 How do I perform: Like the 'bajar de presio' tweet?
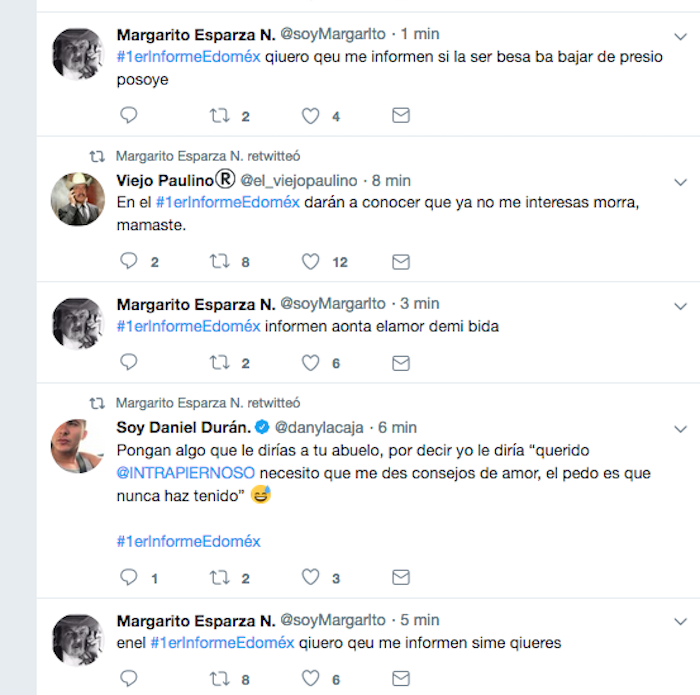coord(311,116)
